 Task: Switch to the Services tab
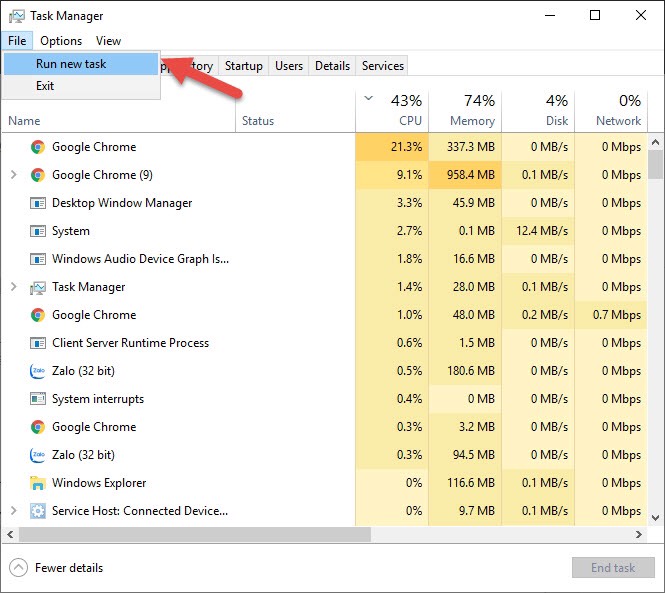coord(383,66)
